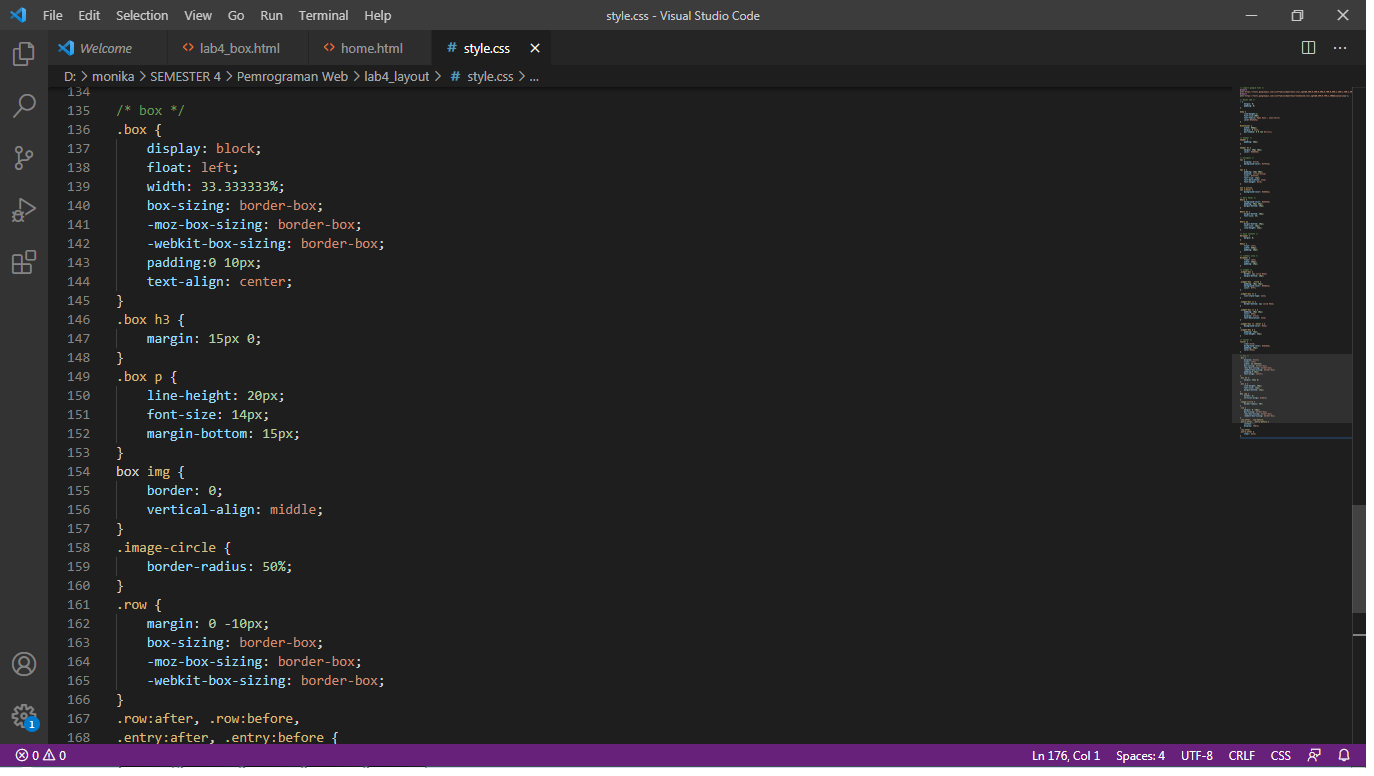The width and height of the screenshot is (1374, 776).
Task: Open Manage gear settings menu
Action: (x=24, y=716)
